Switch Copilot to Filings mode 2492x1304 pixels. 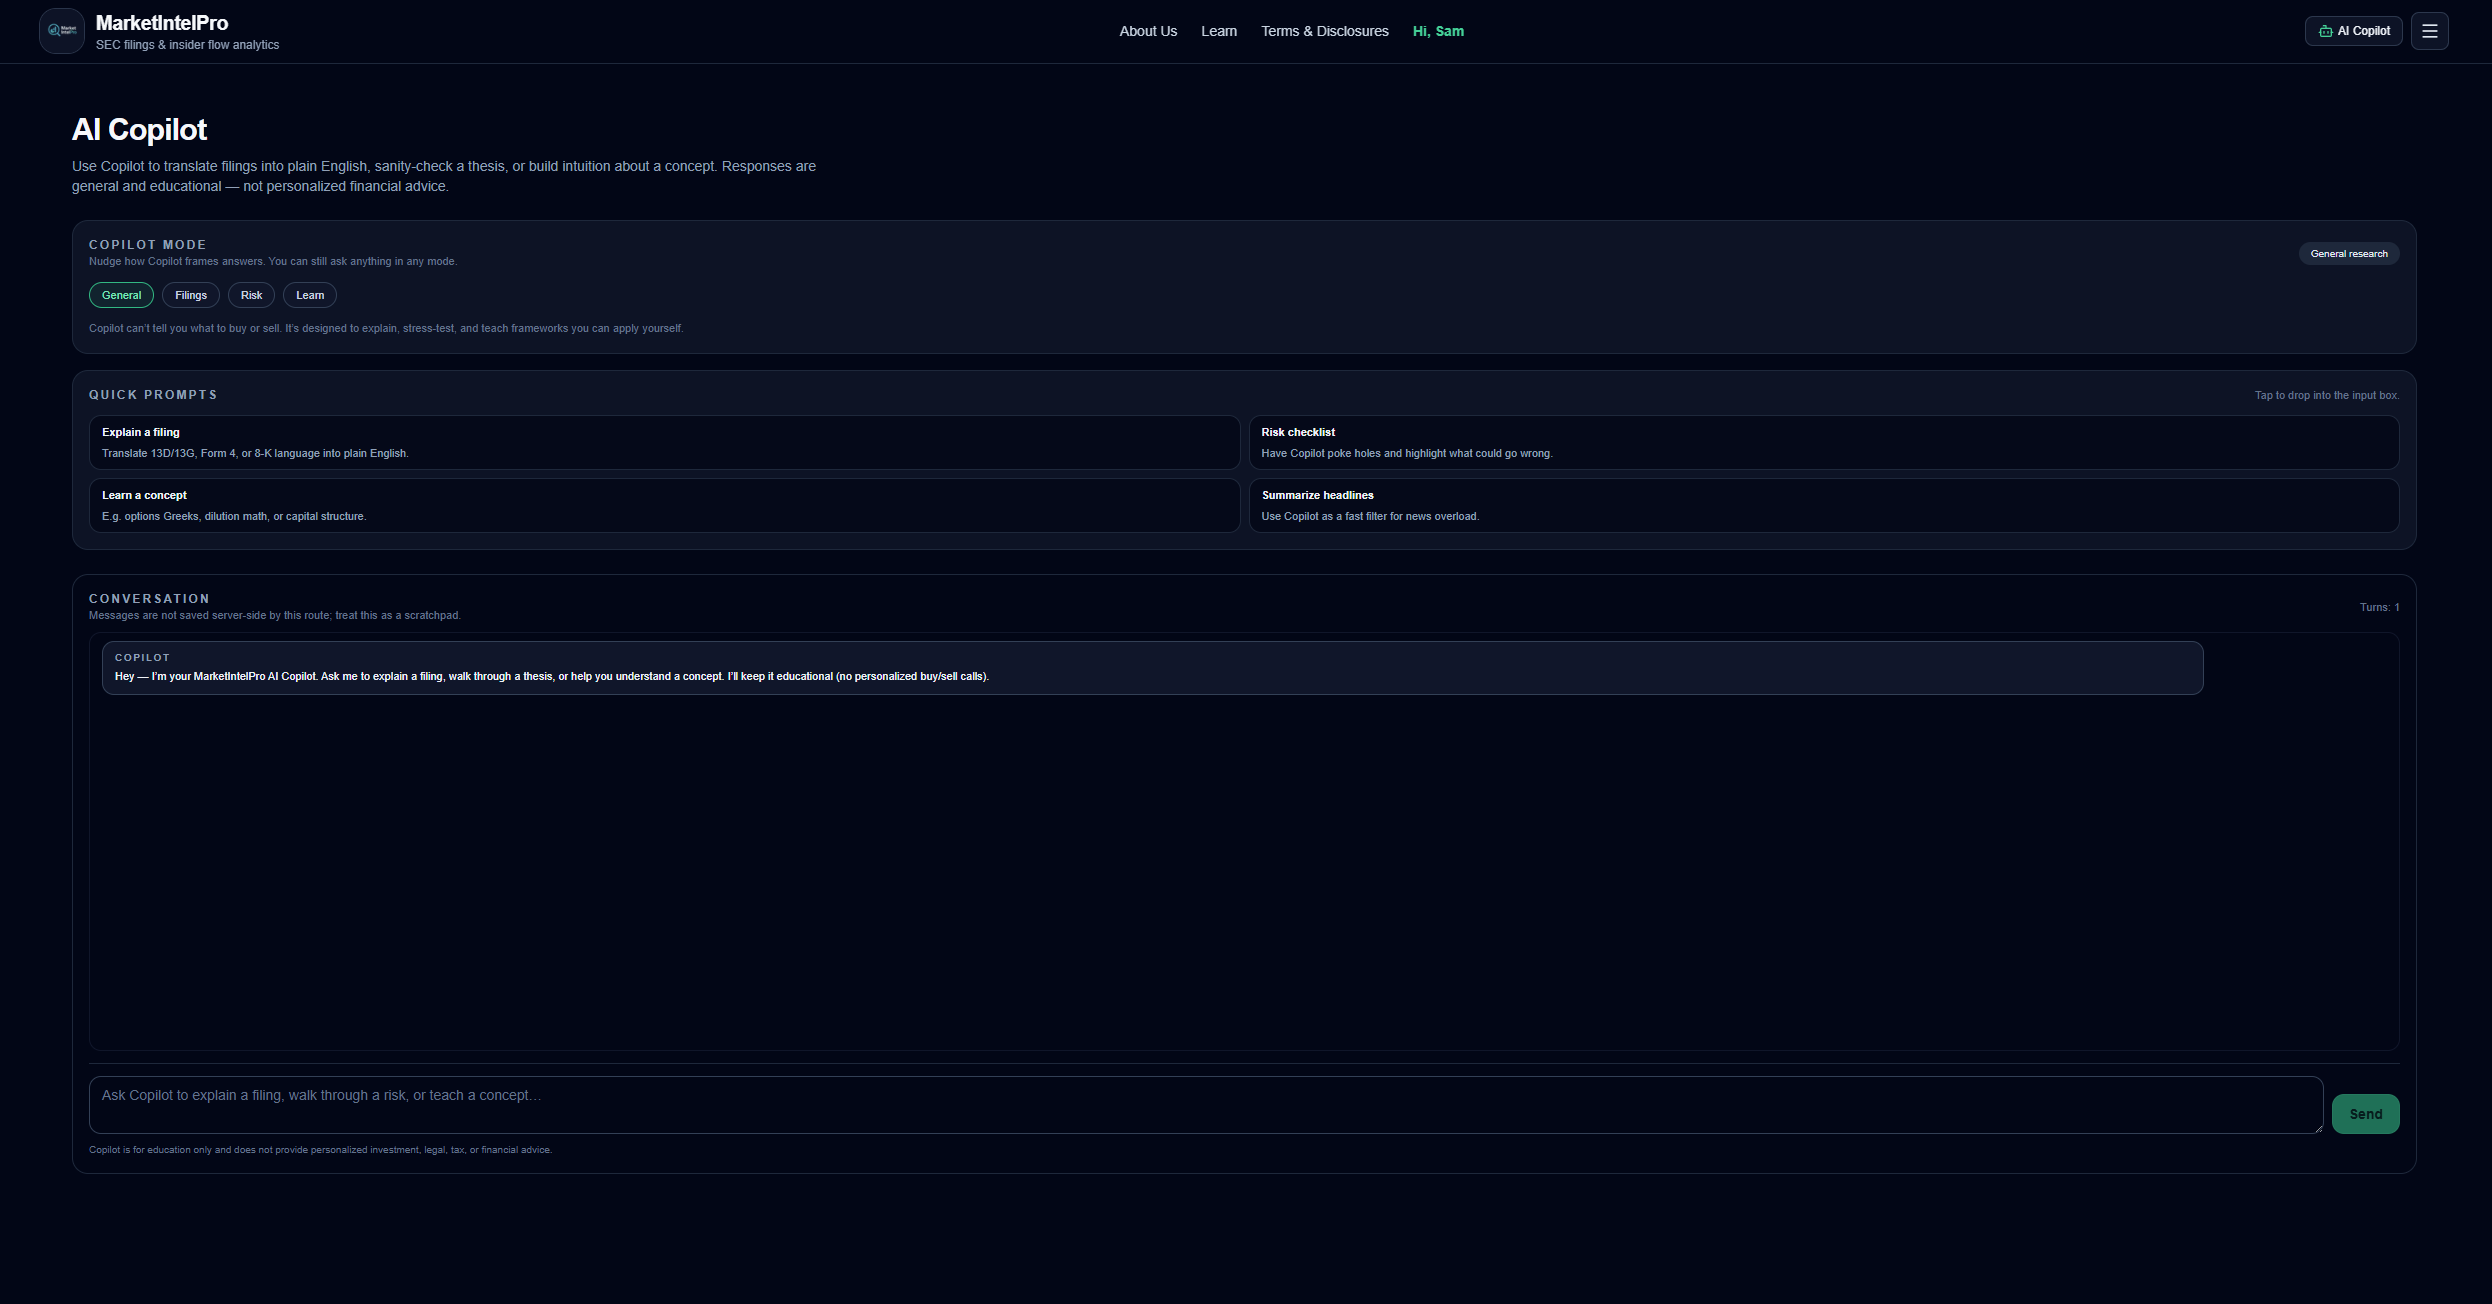pyautogui.click(x=190, y=295)
